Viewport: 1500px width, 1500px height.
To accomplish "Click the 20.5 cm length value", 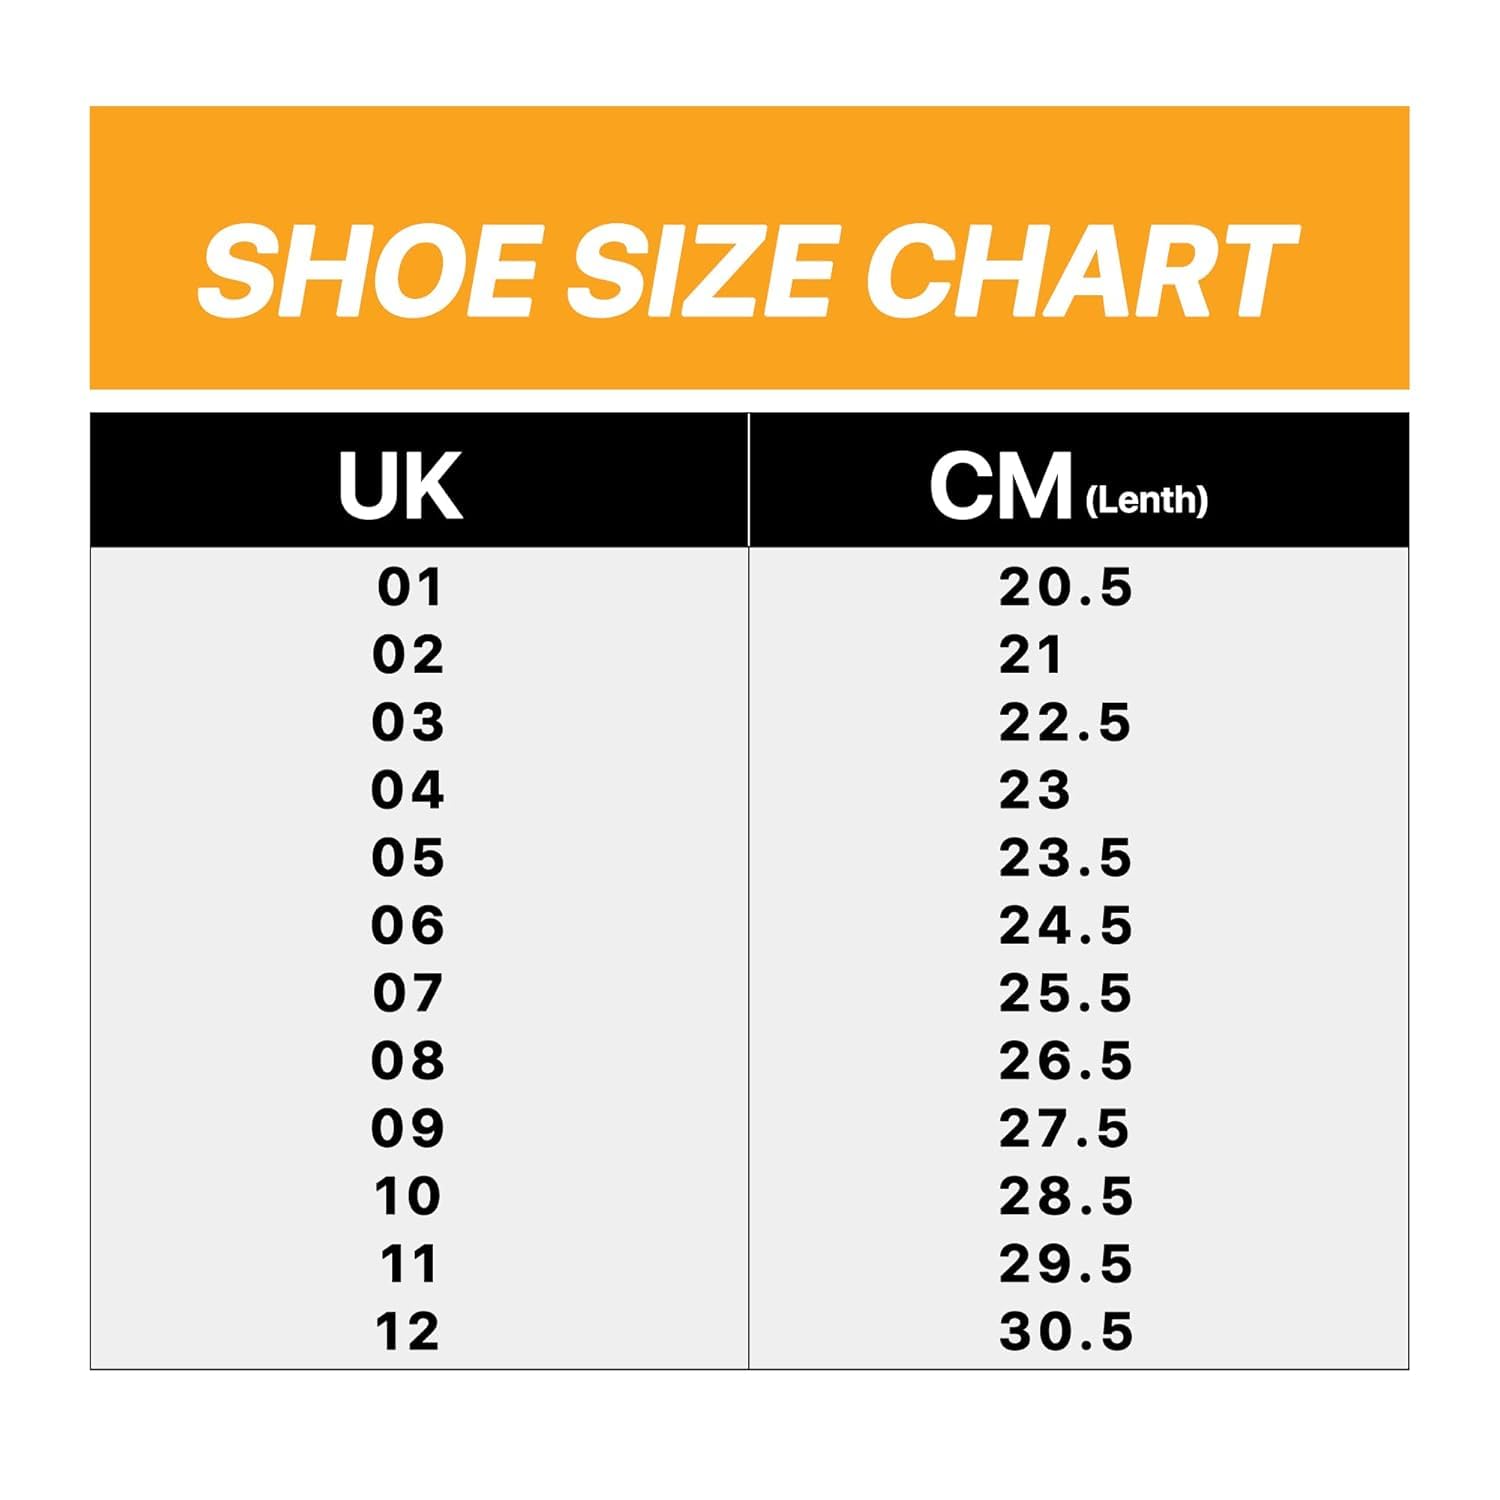I will pos(1065,587).
